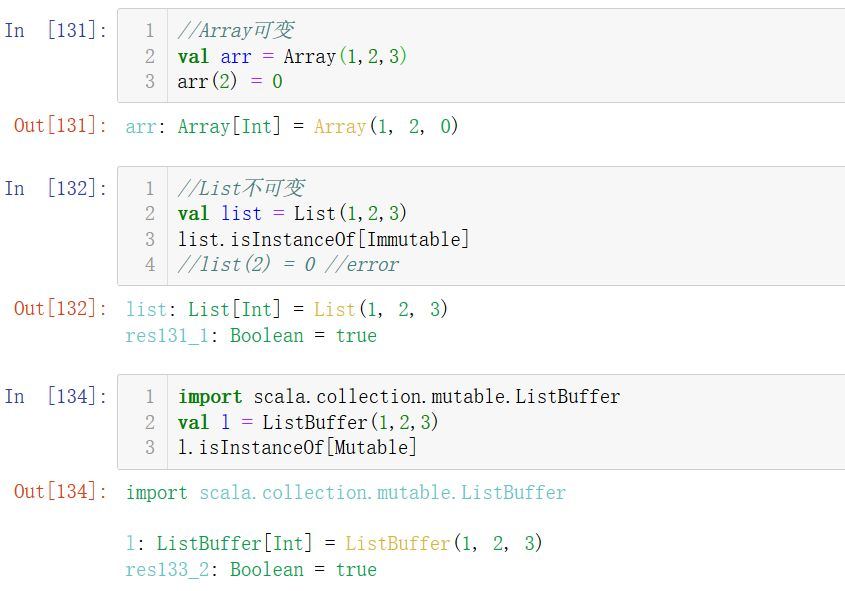Click the Out[131] output prompt
This screenshot has width=845, height=591.
[60, 126]
